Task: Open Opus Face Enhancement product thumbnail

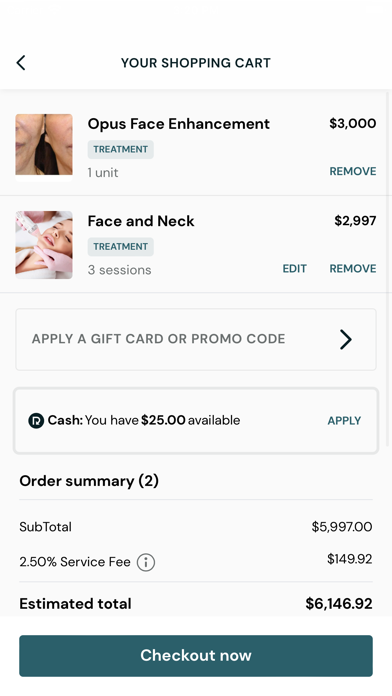Action: (44, 145)
